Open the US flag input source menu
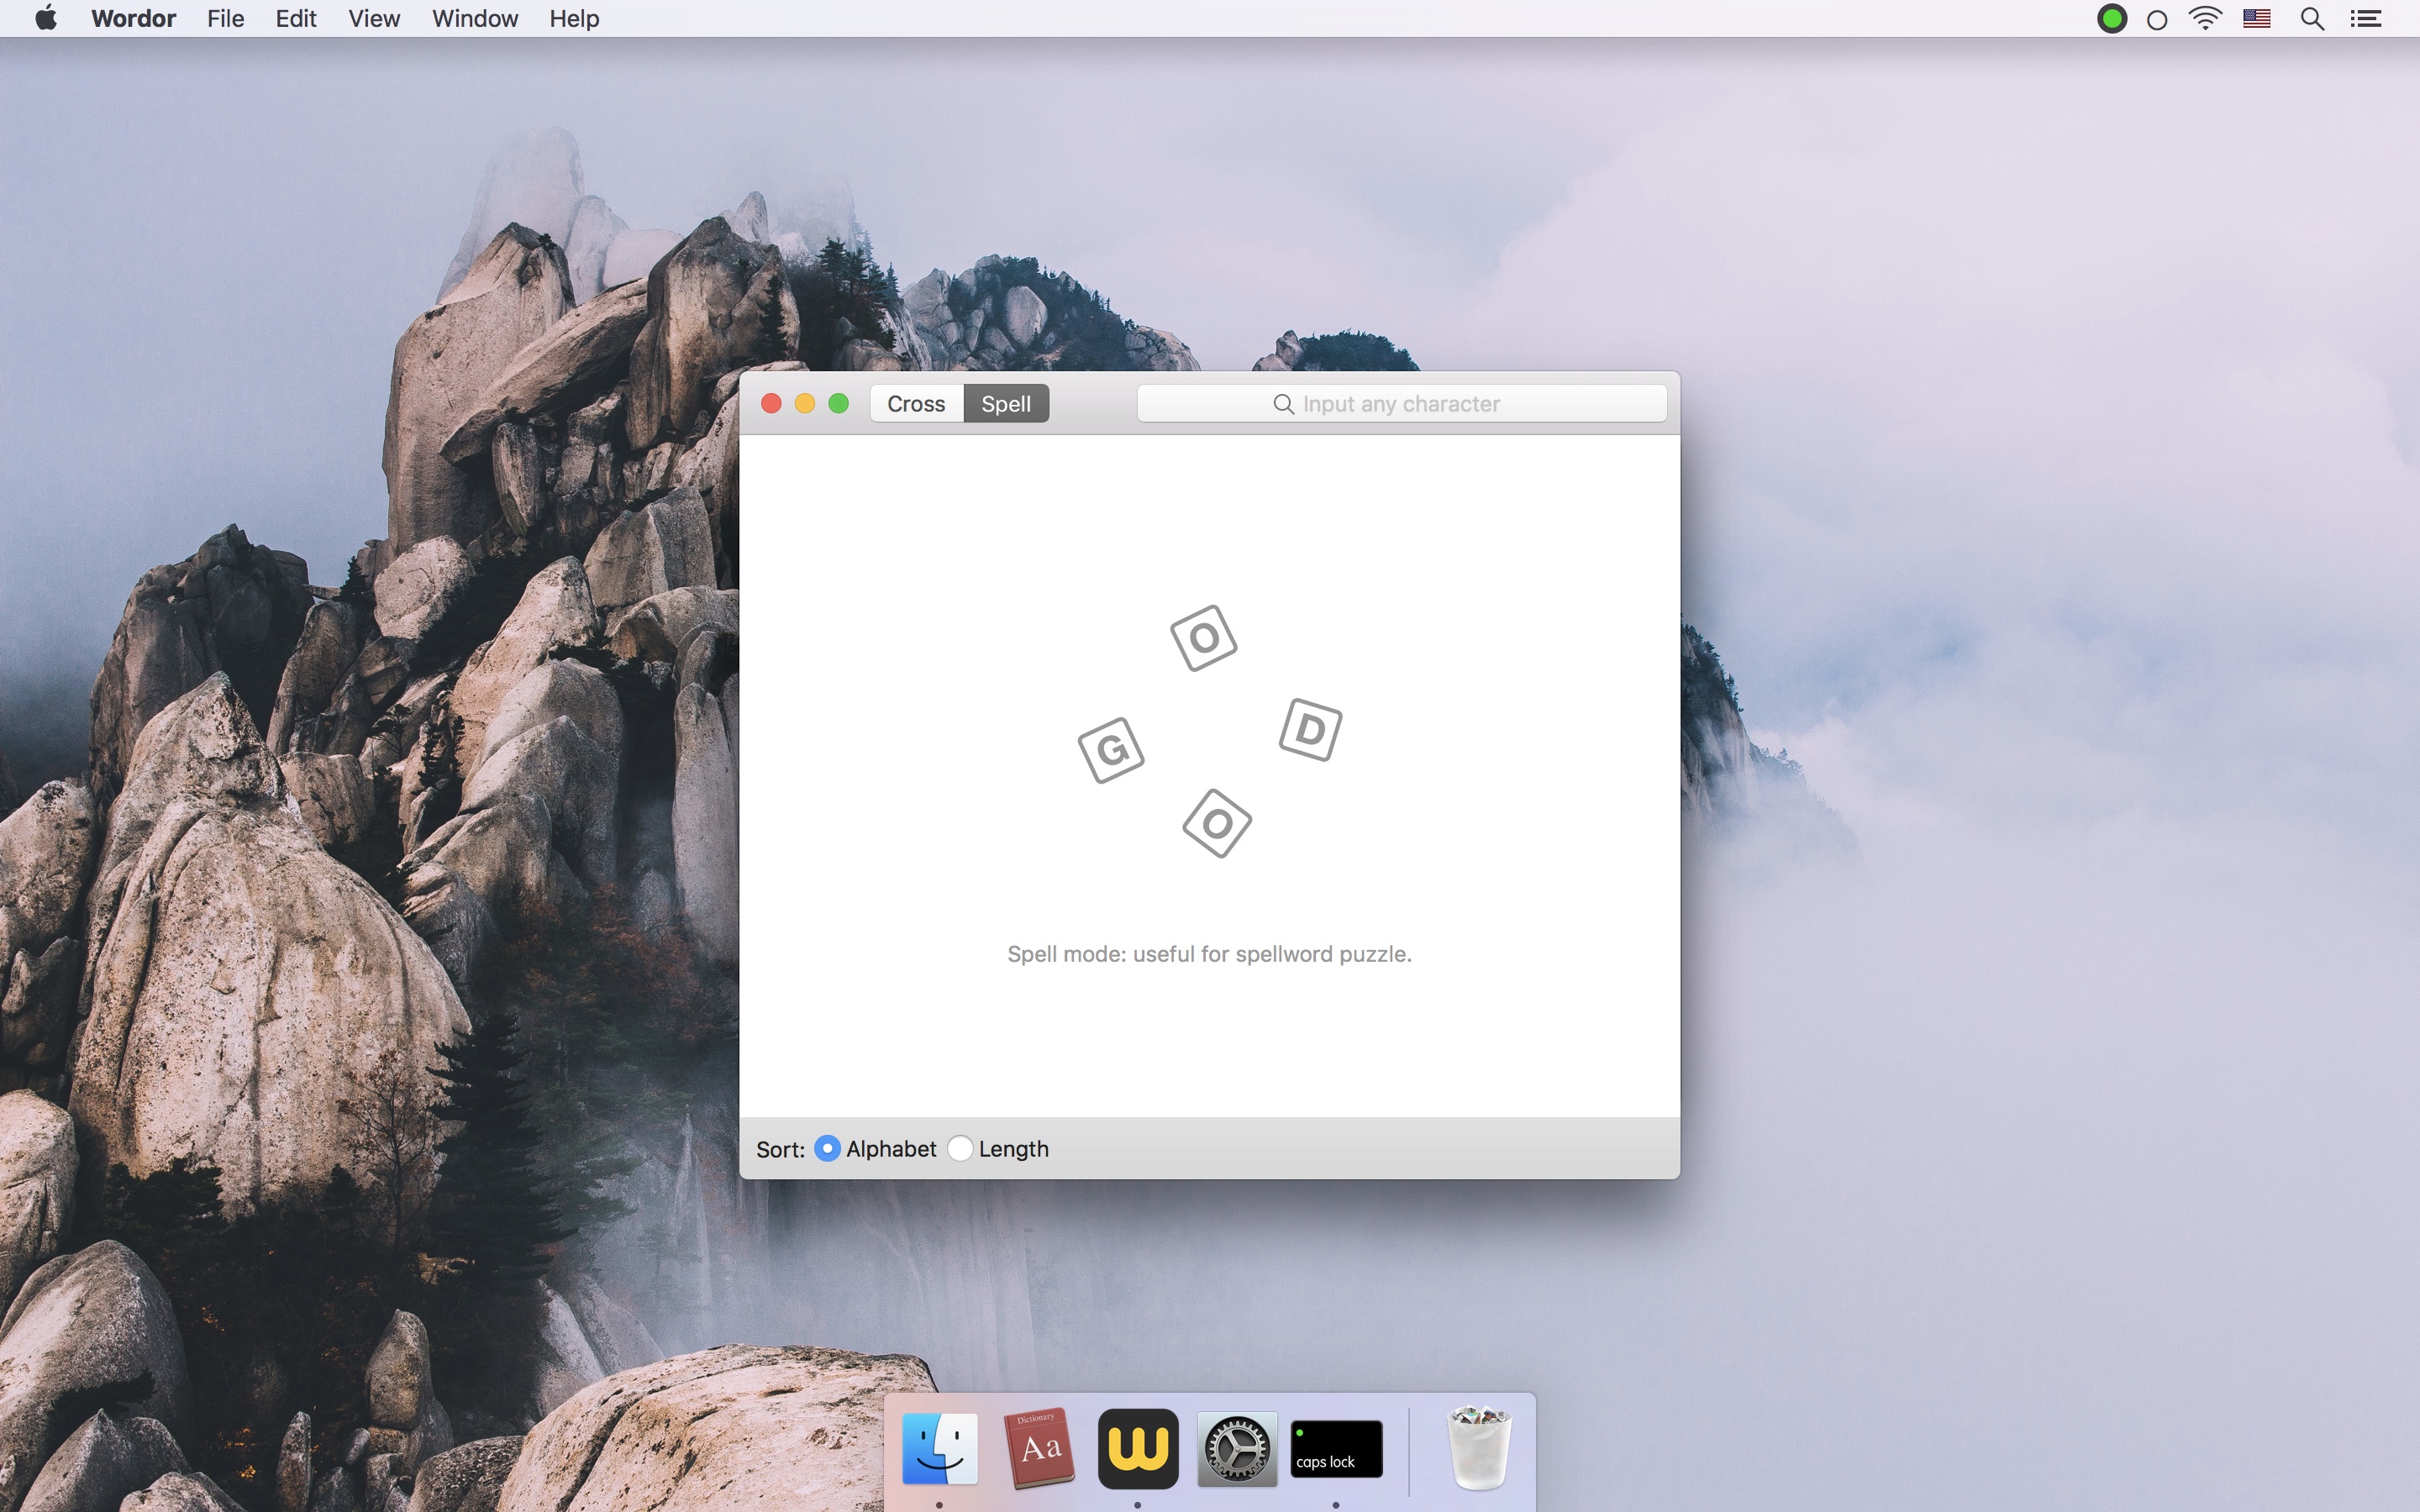 (2257, 19)
